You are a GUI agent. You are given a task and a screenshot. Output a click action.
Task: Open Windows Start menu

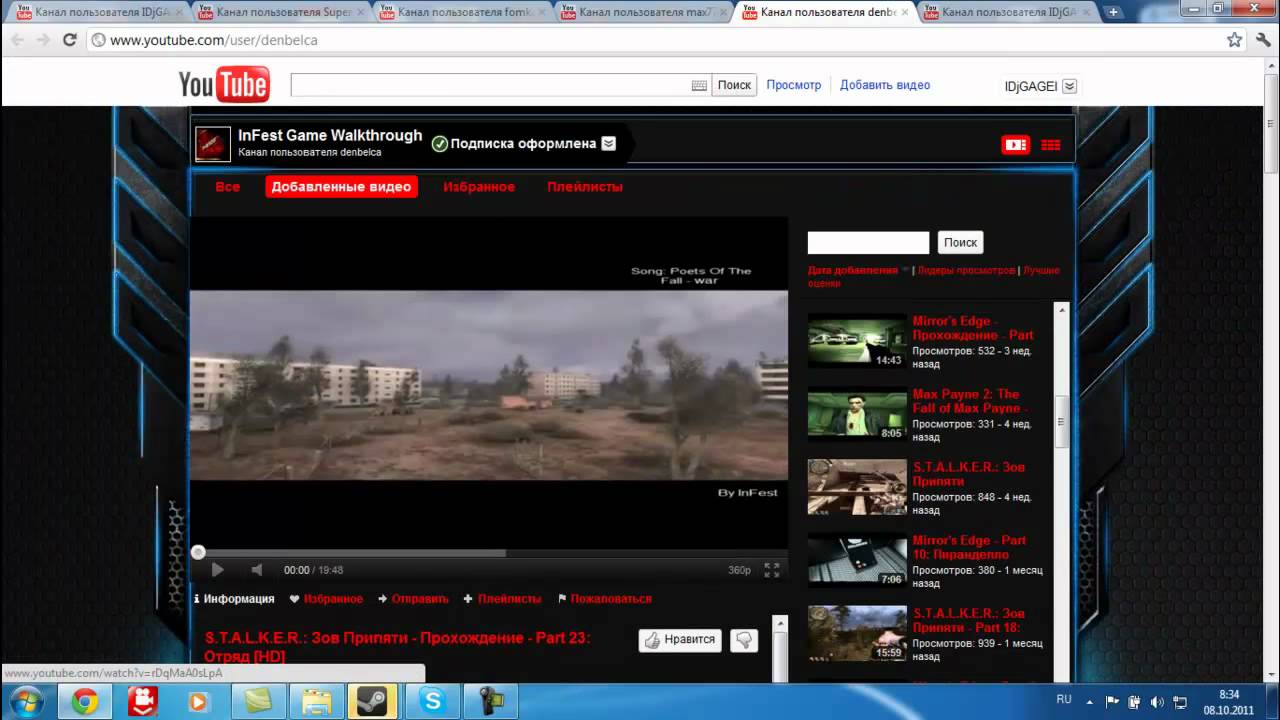[25, 701]
